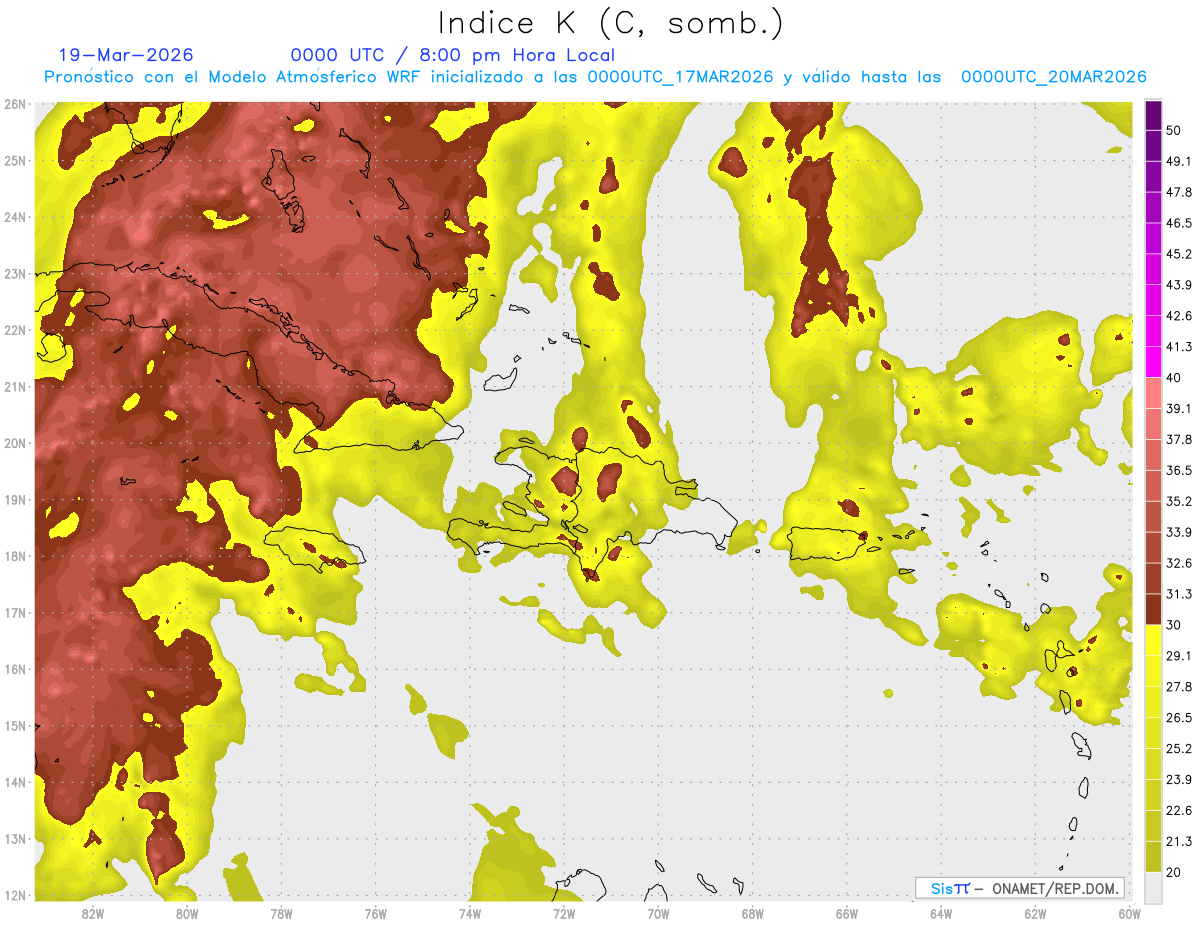Click the colorbar label "42.6"
This screenshot has width=1200, height=927.
coord(1179,316)
